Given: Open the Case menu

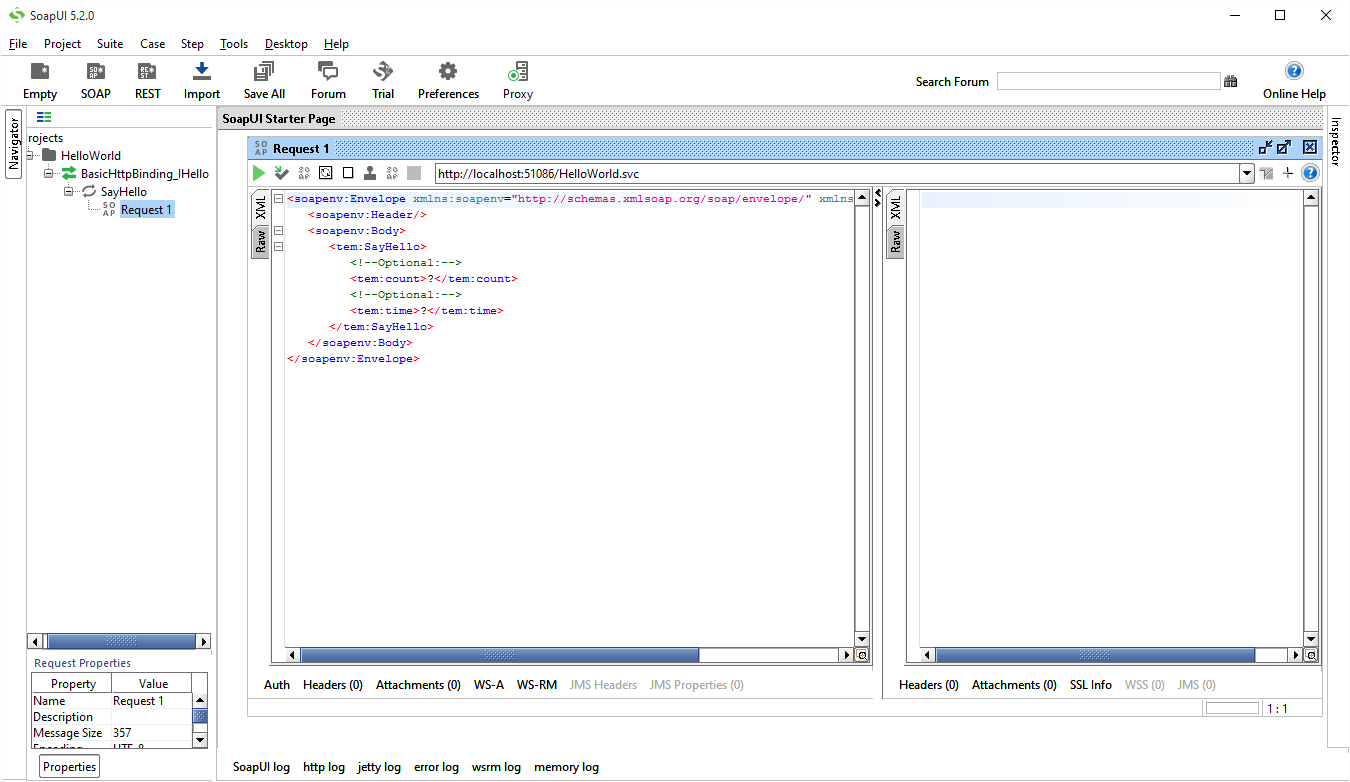Looking at the screenshot, I should [x=153, y=44].
